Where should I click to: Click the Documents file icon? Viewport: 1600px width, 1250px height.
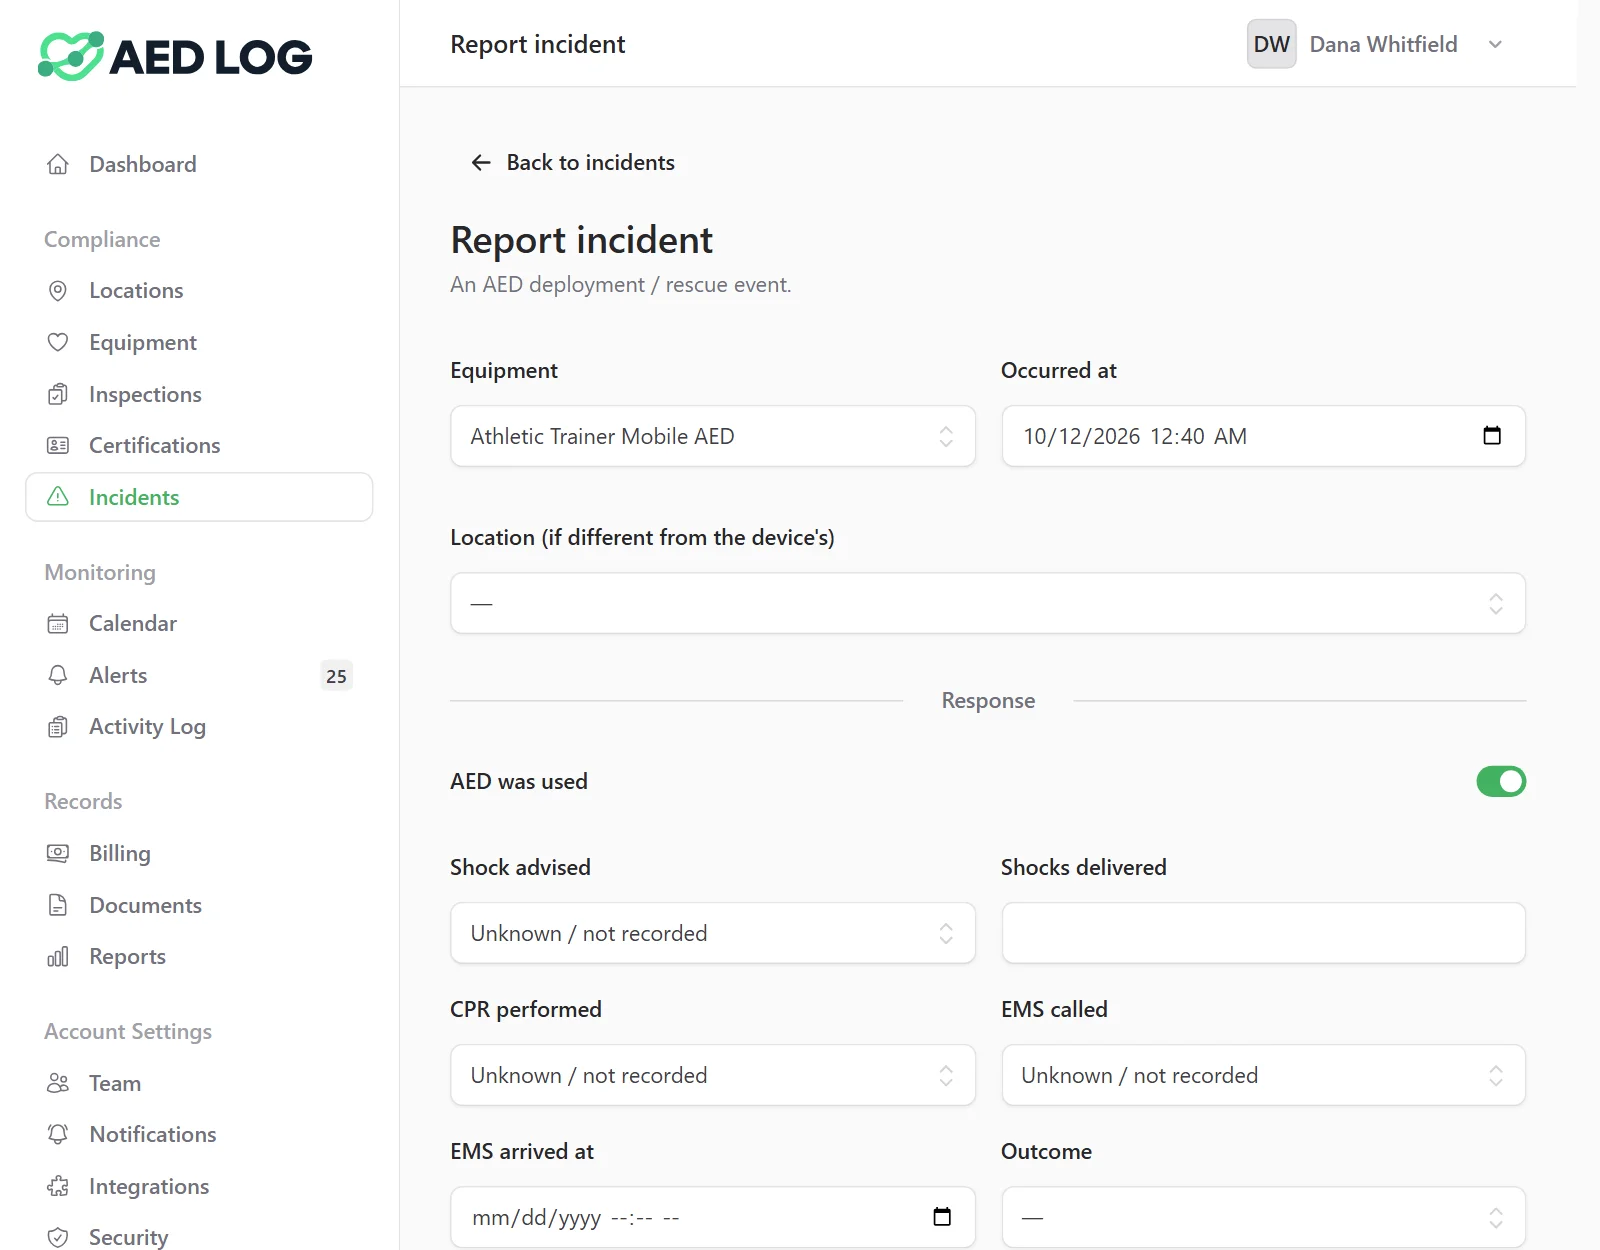[58, 905]
